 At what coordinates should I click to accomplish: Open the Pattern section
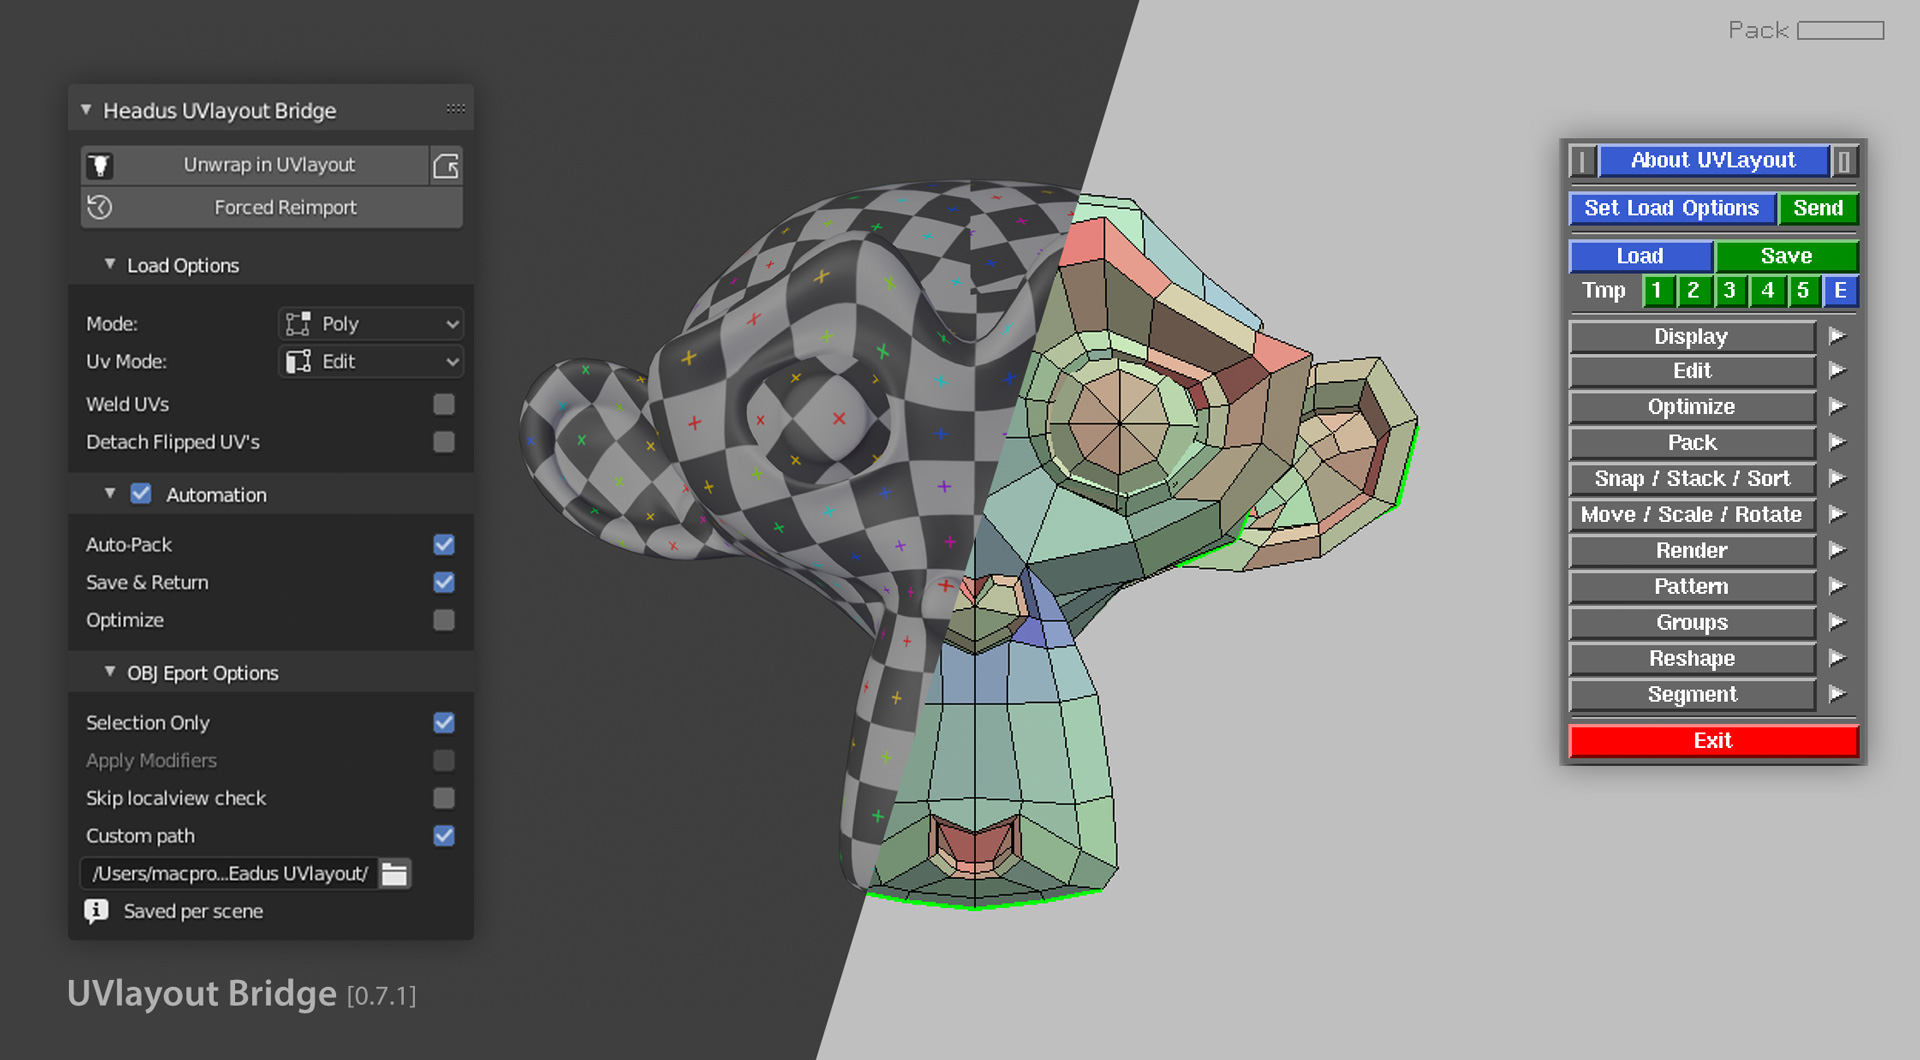[x=1692, y=587]
